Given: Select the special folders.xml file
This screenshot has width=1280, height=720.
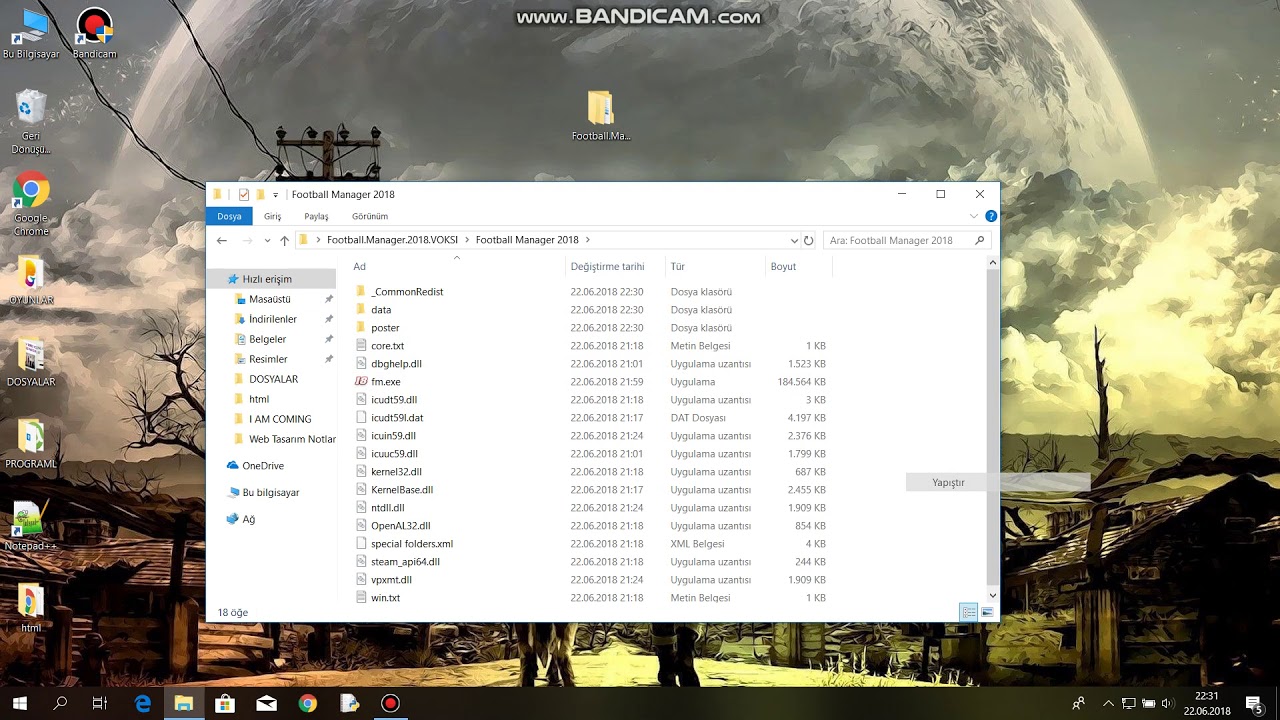Looking at the screenshot, I should point(411,544).
